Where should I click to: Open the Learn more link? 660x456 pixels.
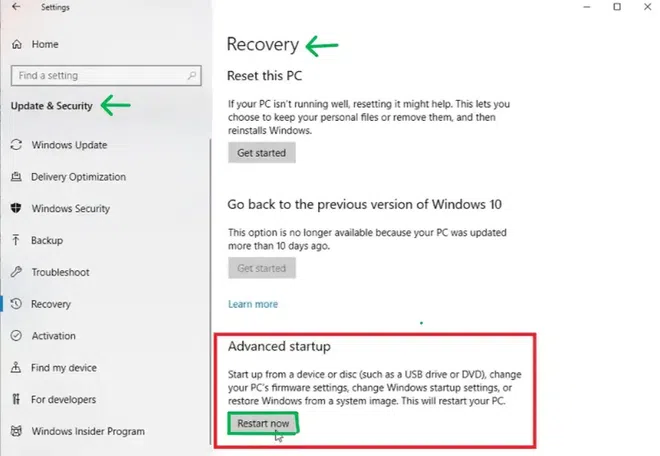253,304
